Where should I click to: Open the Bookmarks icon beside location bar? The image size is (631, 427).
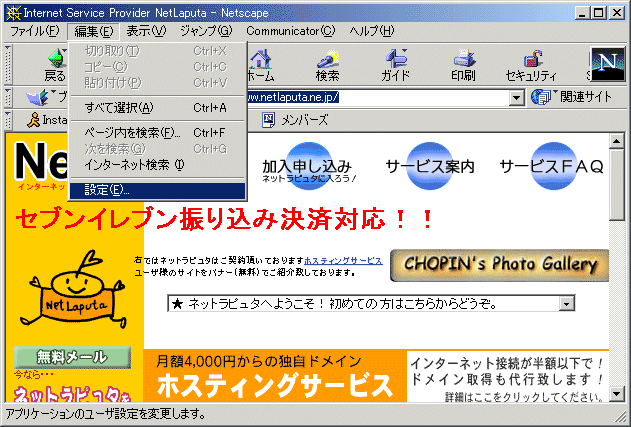(x=40, y=97)
